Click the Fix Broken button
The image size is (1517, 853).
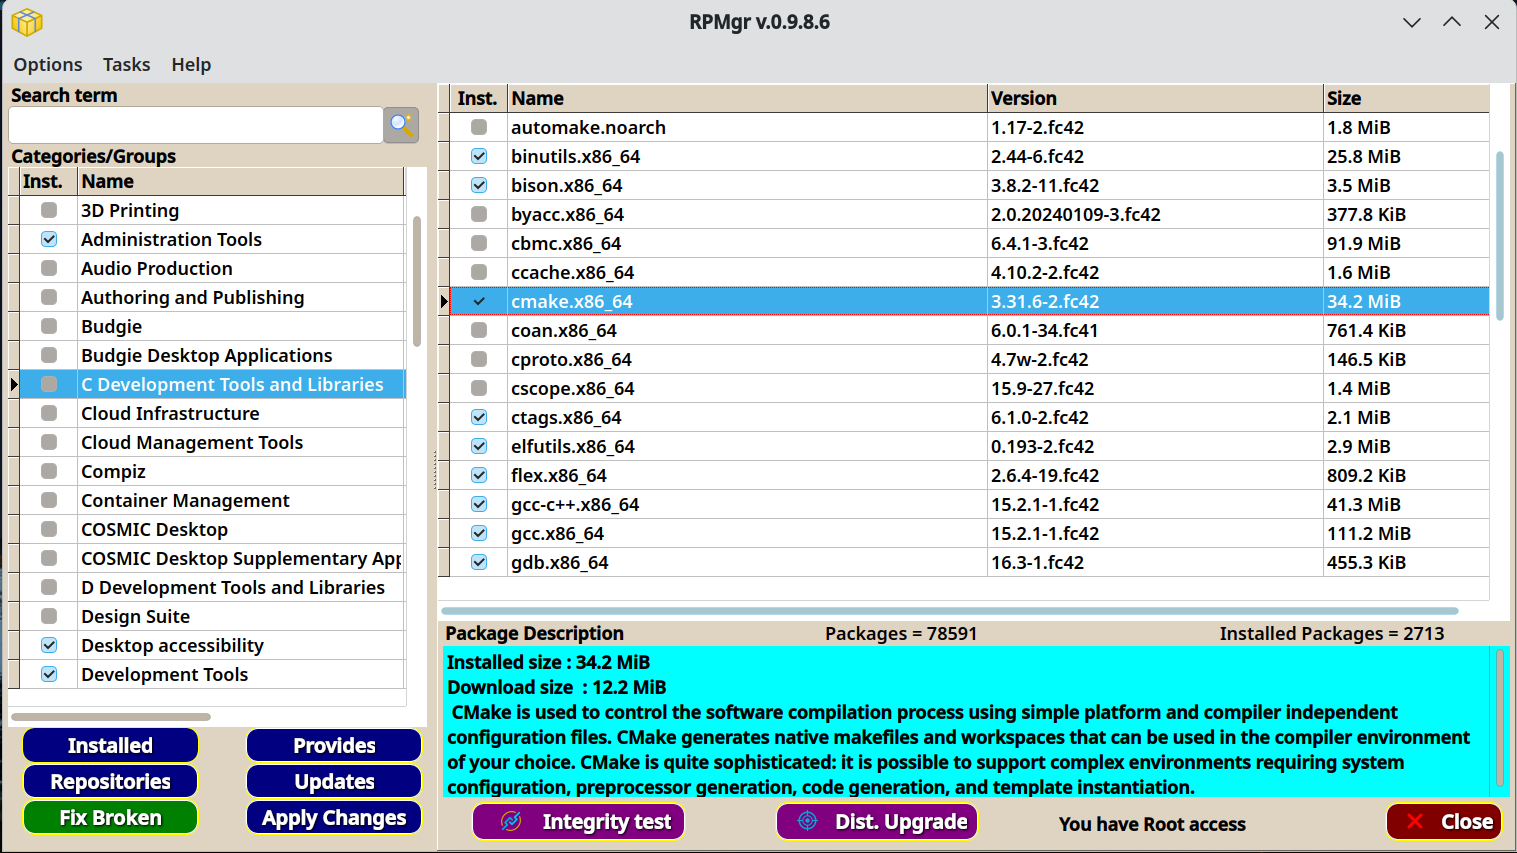(x=110, y=817)
